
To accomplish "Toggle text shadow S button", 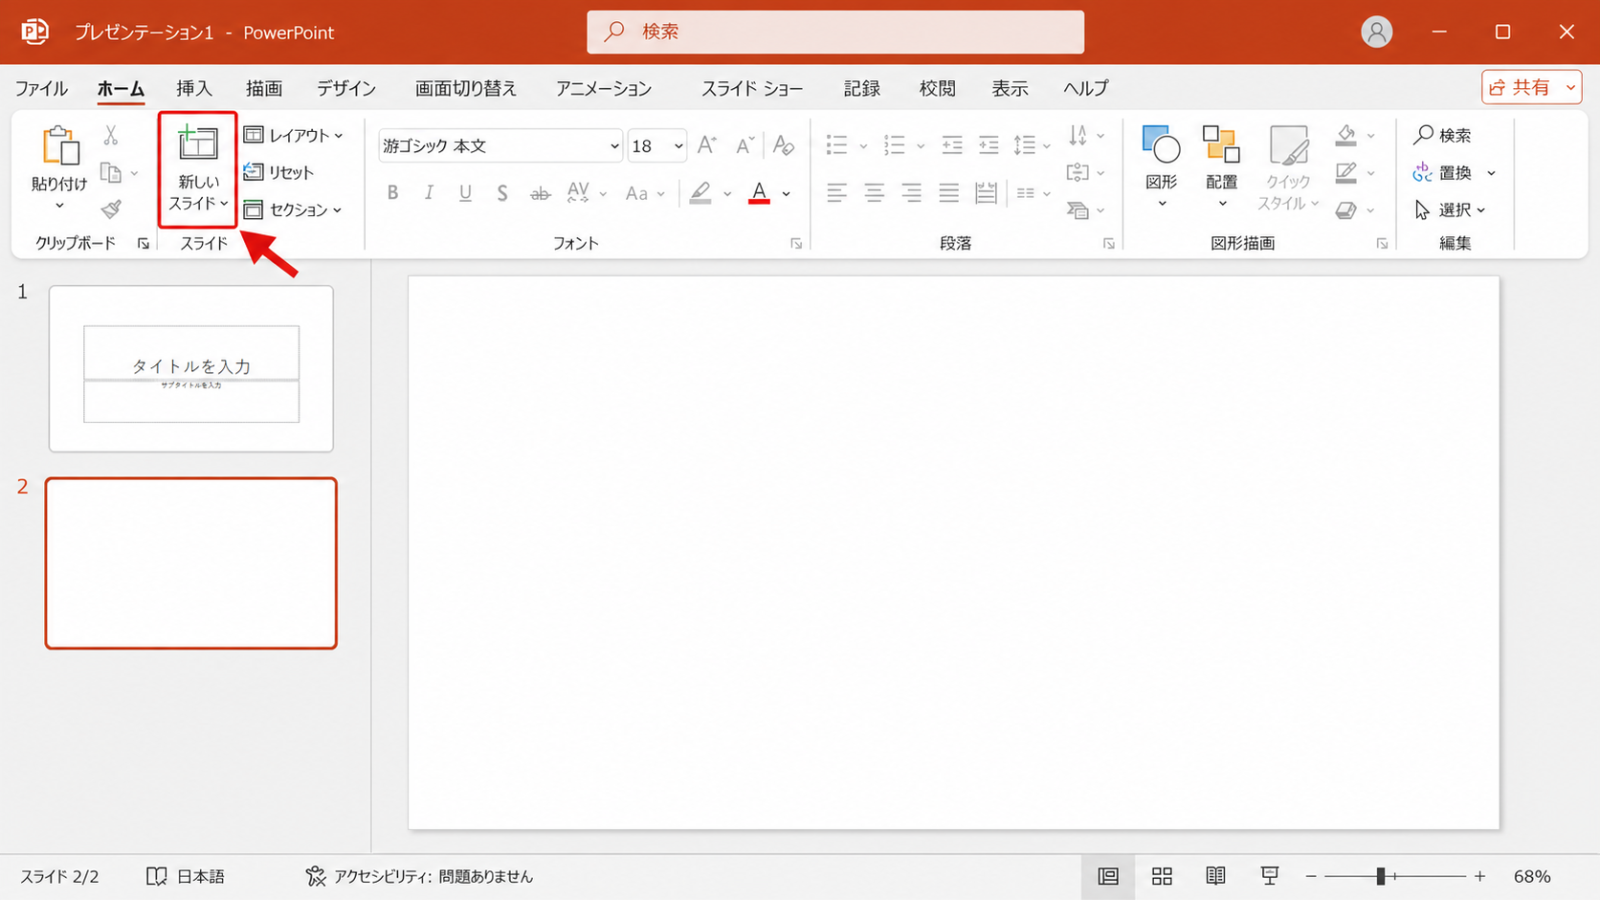I will tap(502, 193).
